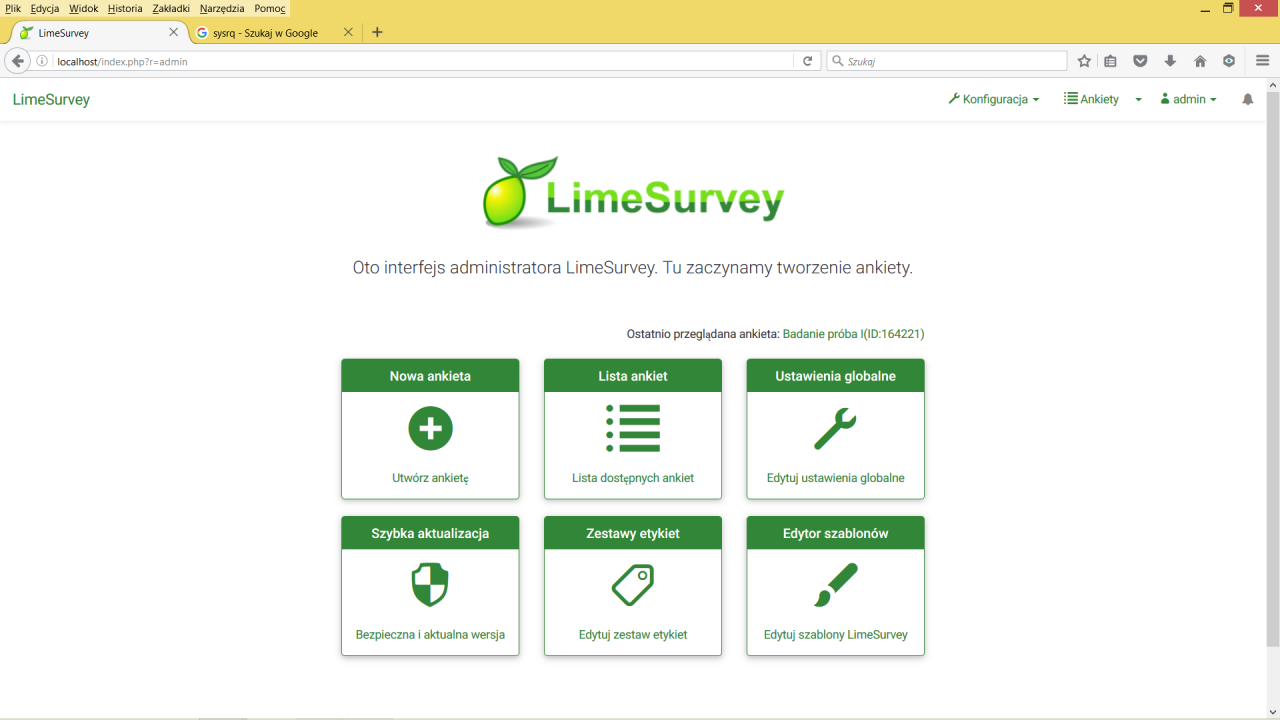Open Edycja menu

point(45,8)
